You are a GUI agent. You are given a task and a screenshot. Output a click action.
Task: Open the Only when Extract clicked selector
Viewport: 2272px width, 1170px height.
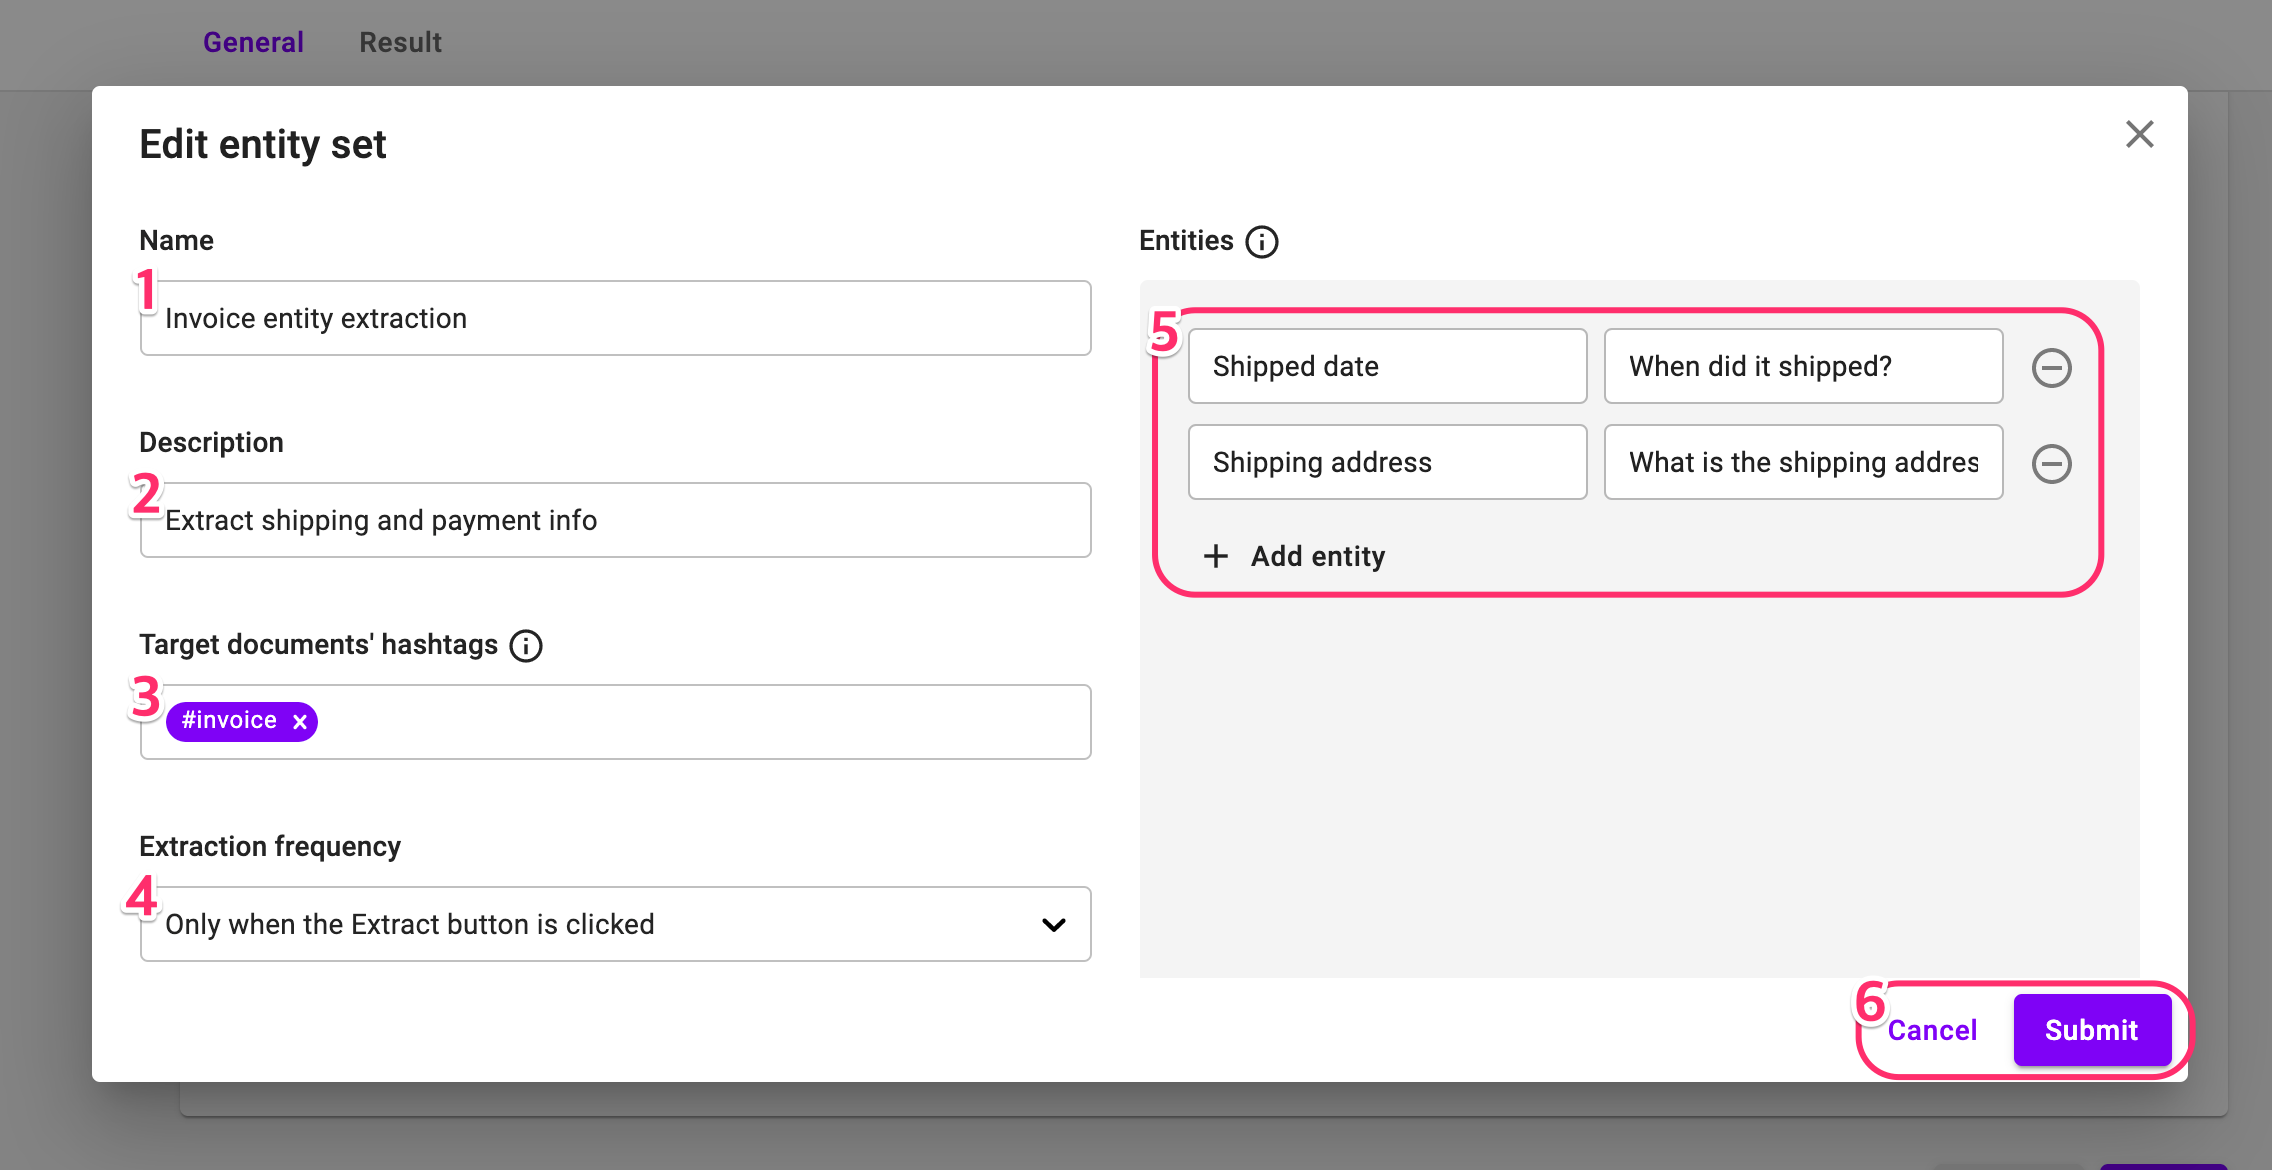(x=600, y=924)
